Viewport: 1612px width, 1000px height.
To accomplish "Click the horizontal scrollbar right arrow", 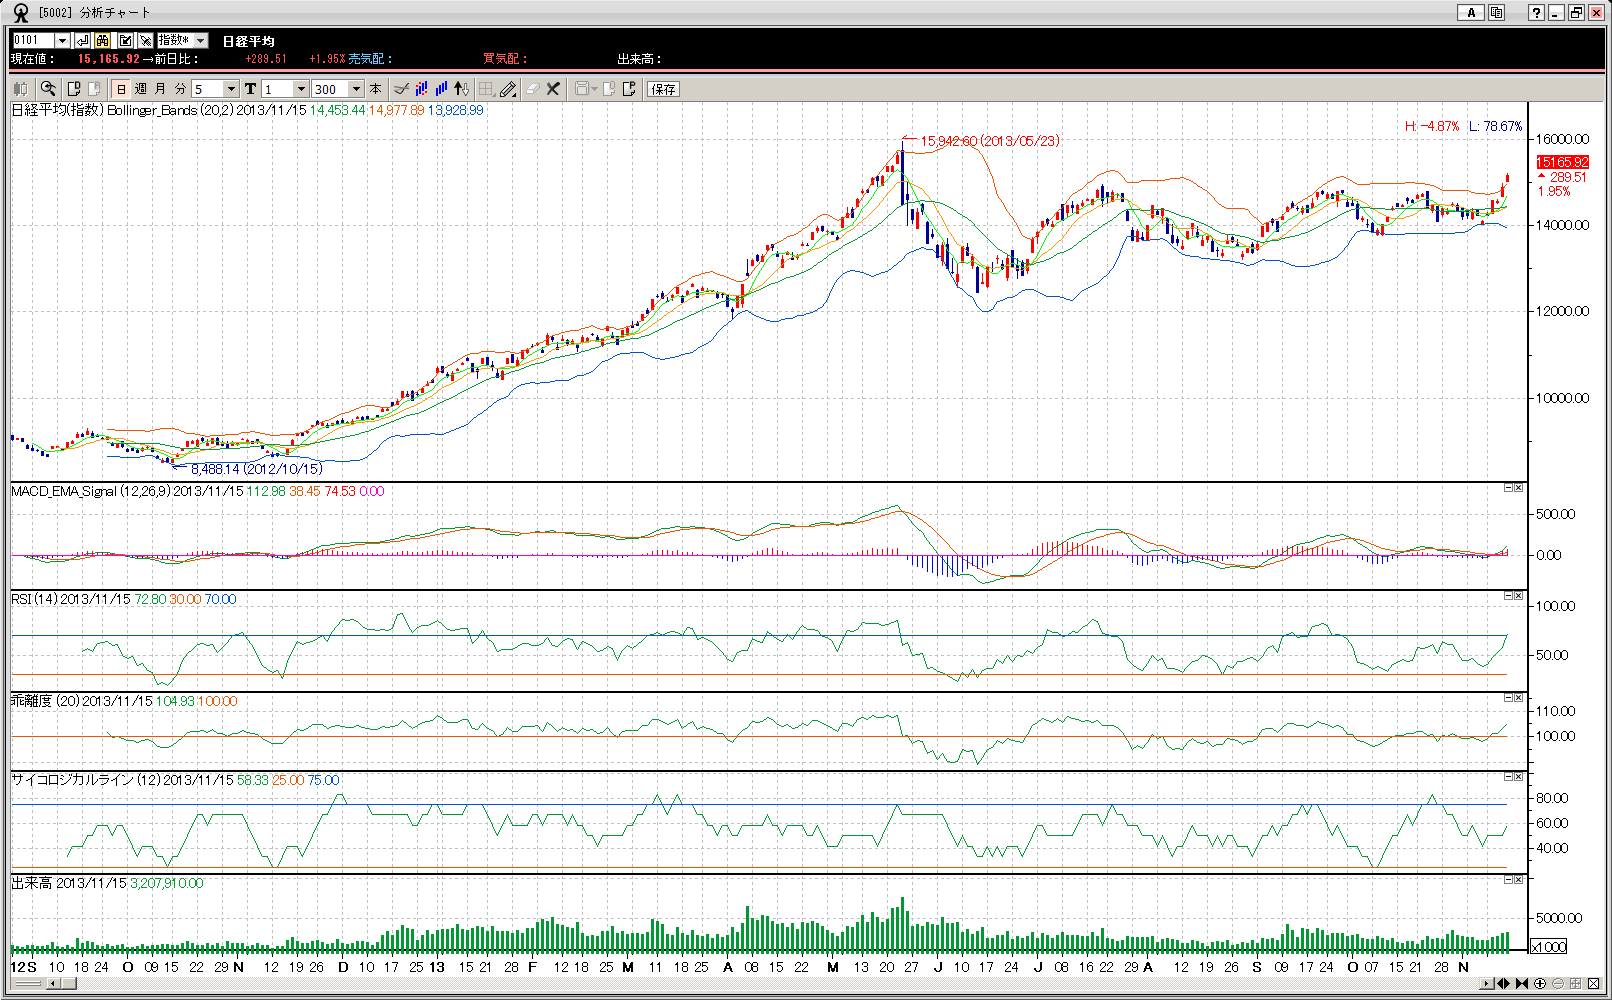I will click(1487, 984).
